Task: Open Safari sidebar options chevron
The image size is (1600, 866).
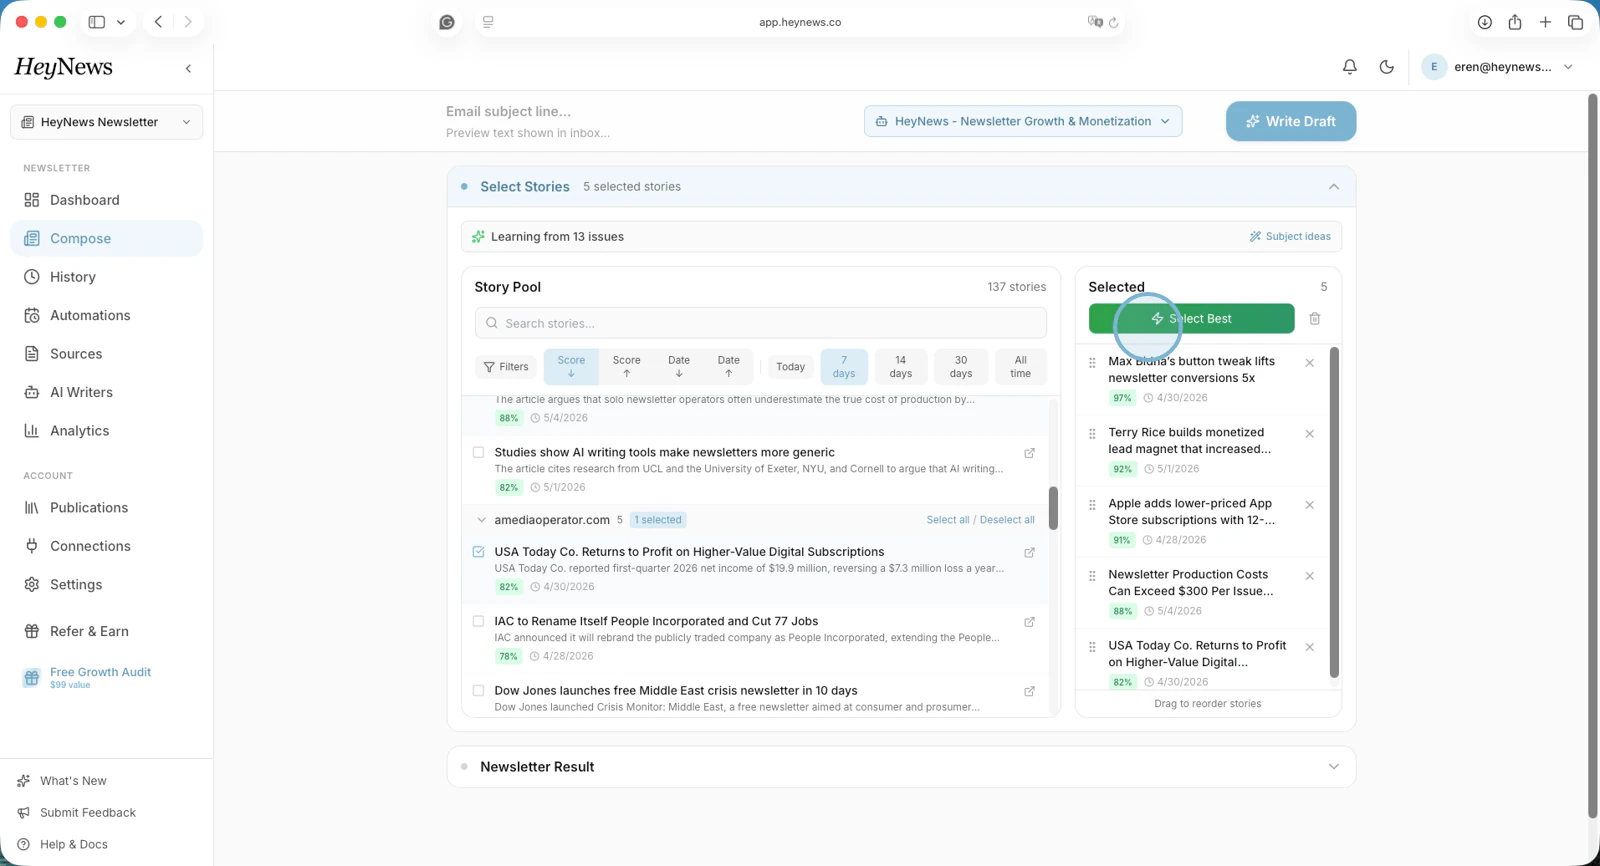Action: pyautogui.click(x=121, y=22)
